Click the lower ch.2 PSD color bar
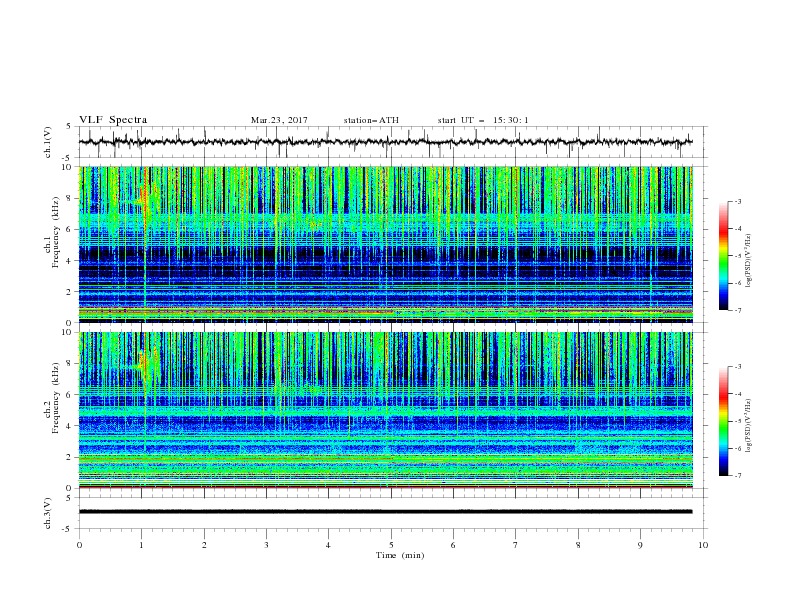The height and width of the screenshot is (612, 792). point(723,421)
